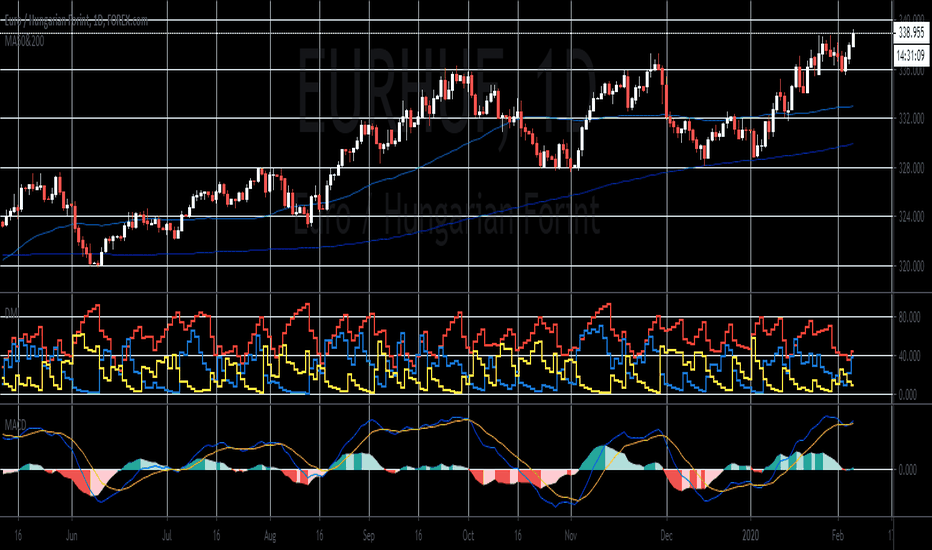Screen dimensions: 932x550
Task: Select the DMI indicator label
Action: point(11,313)
